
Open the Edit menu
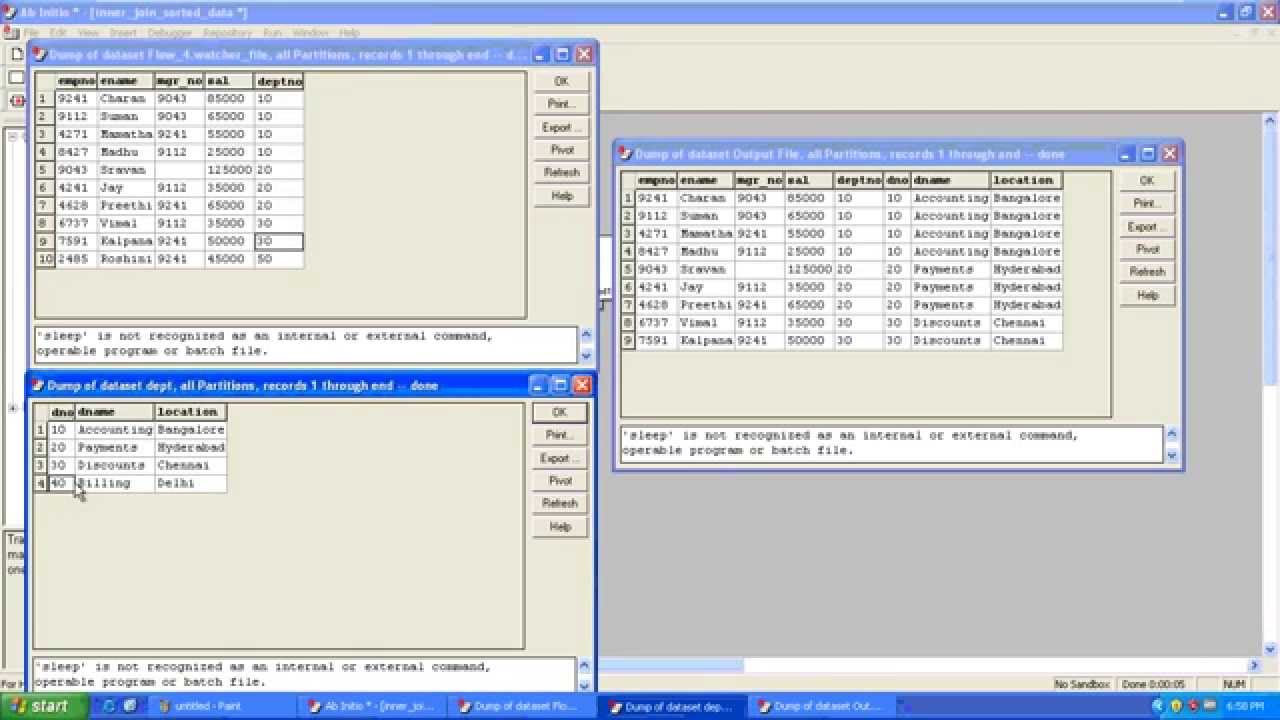(59, 33)
